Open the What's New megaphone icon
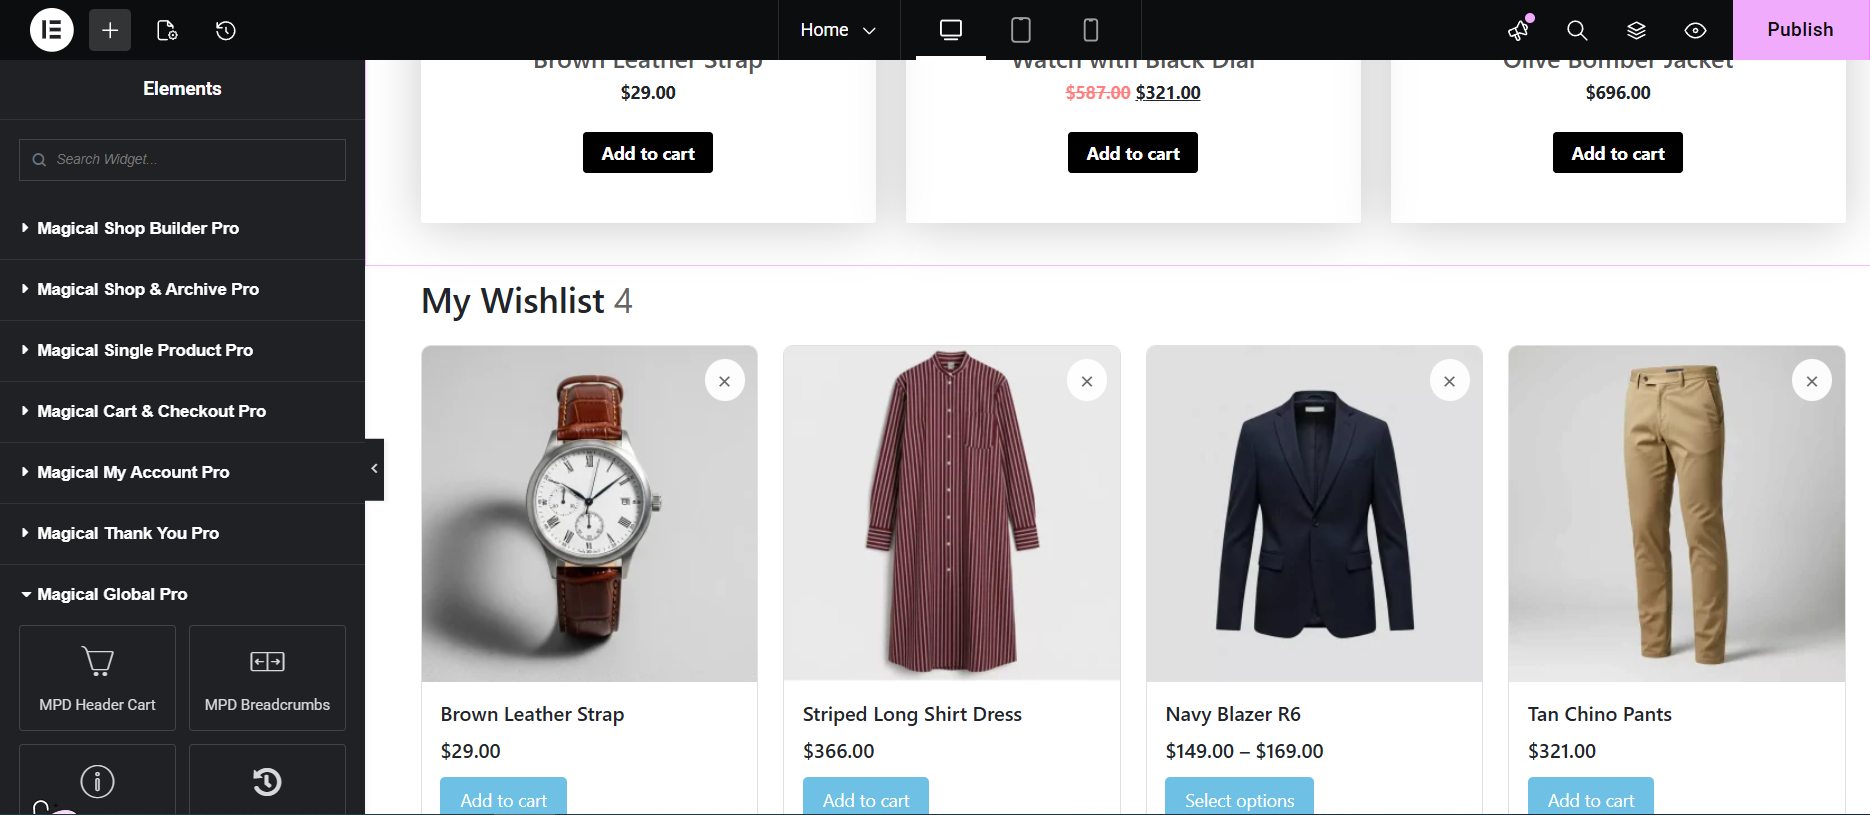Image resolution: width=1870 pixels, height=815 pixels. click(1519, 30)
